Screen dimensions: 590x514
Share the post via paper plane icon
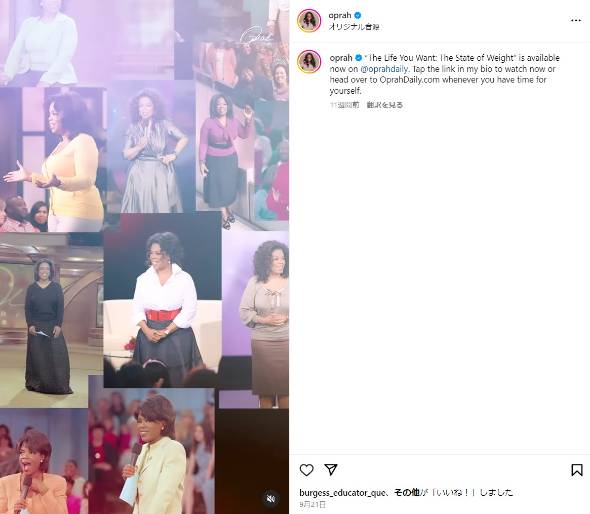[331, 469]
